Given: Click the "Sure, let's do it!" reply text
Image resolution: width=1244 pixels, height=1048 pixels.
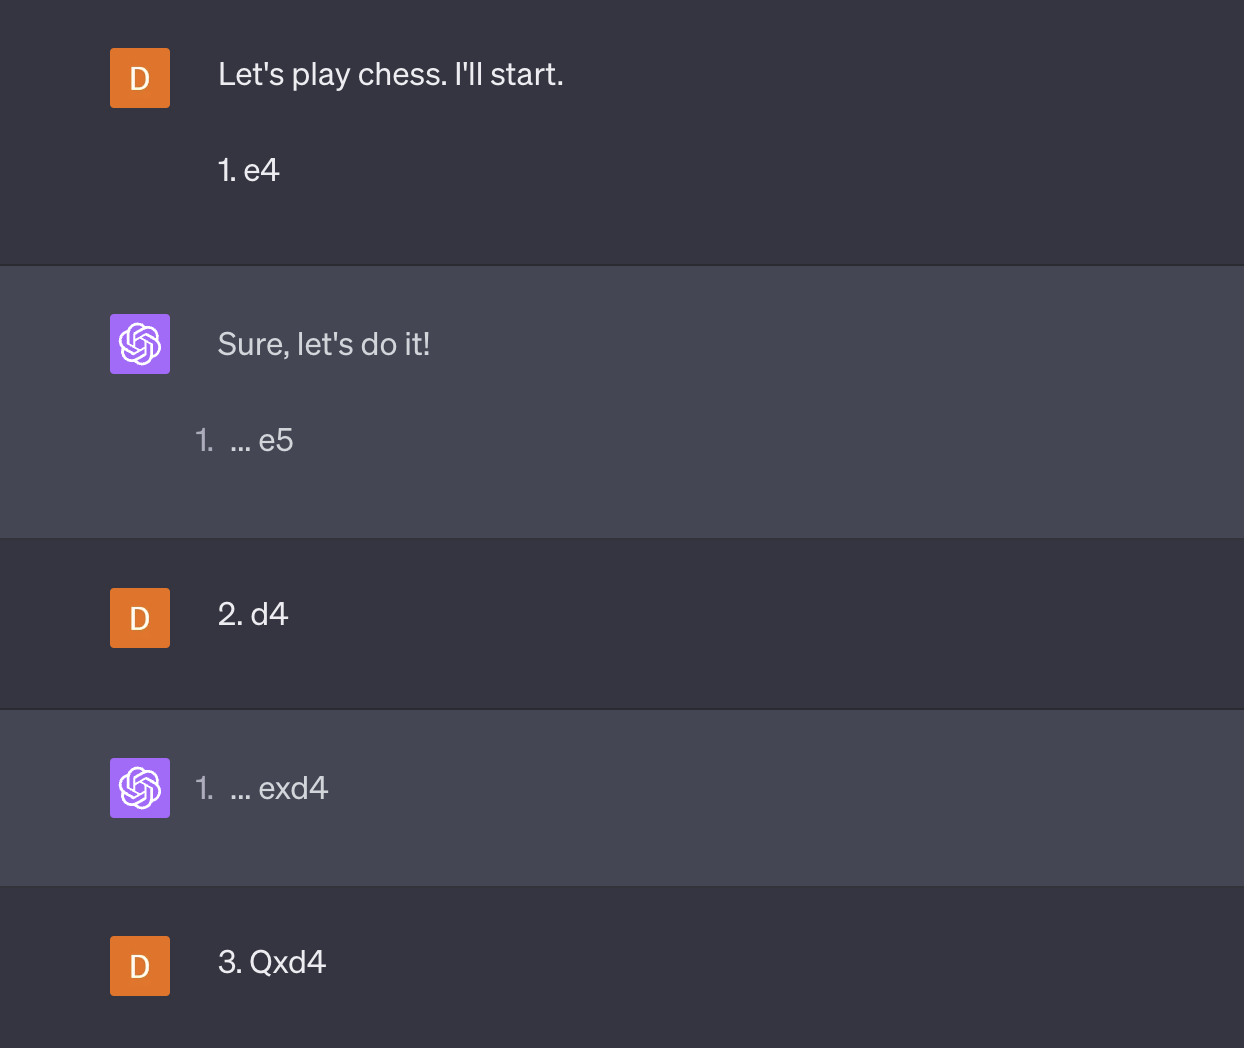Looking at the screenshot, I should pos(323,345).
